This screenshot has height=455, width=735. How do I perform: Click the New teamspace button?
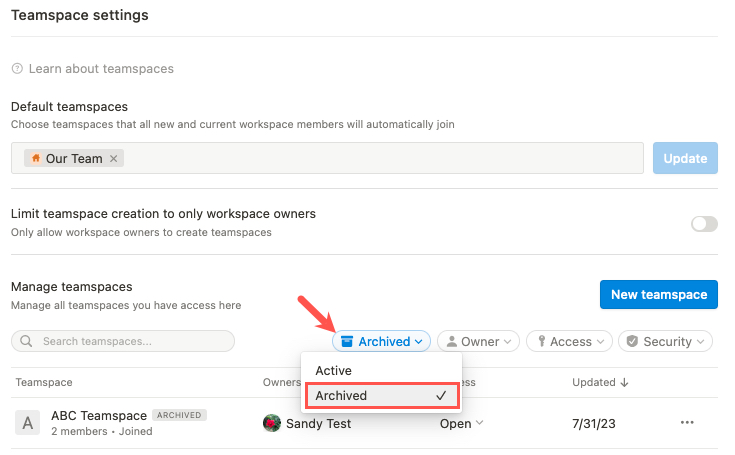[659, 295]
